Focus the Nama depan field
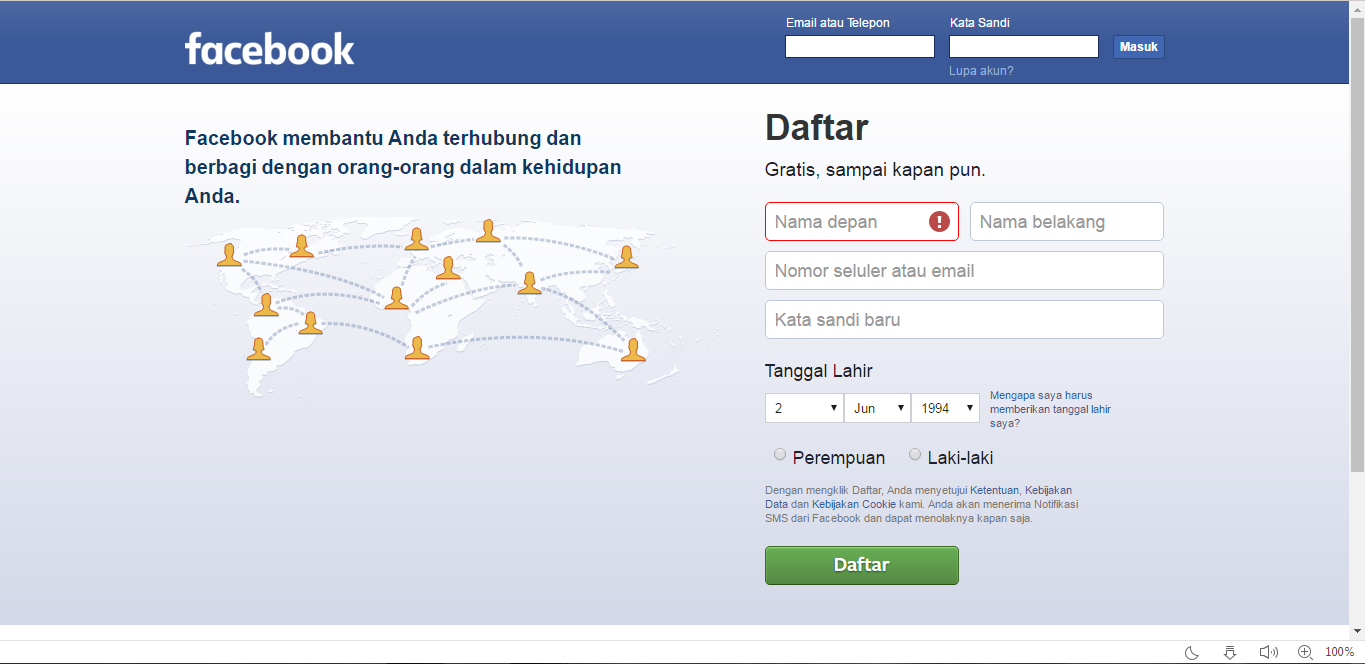 [x=862, y=222]
